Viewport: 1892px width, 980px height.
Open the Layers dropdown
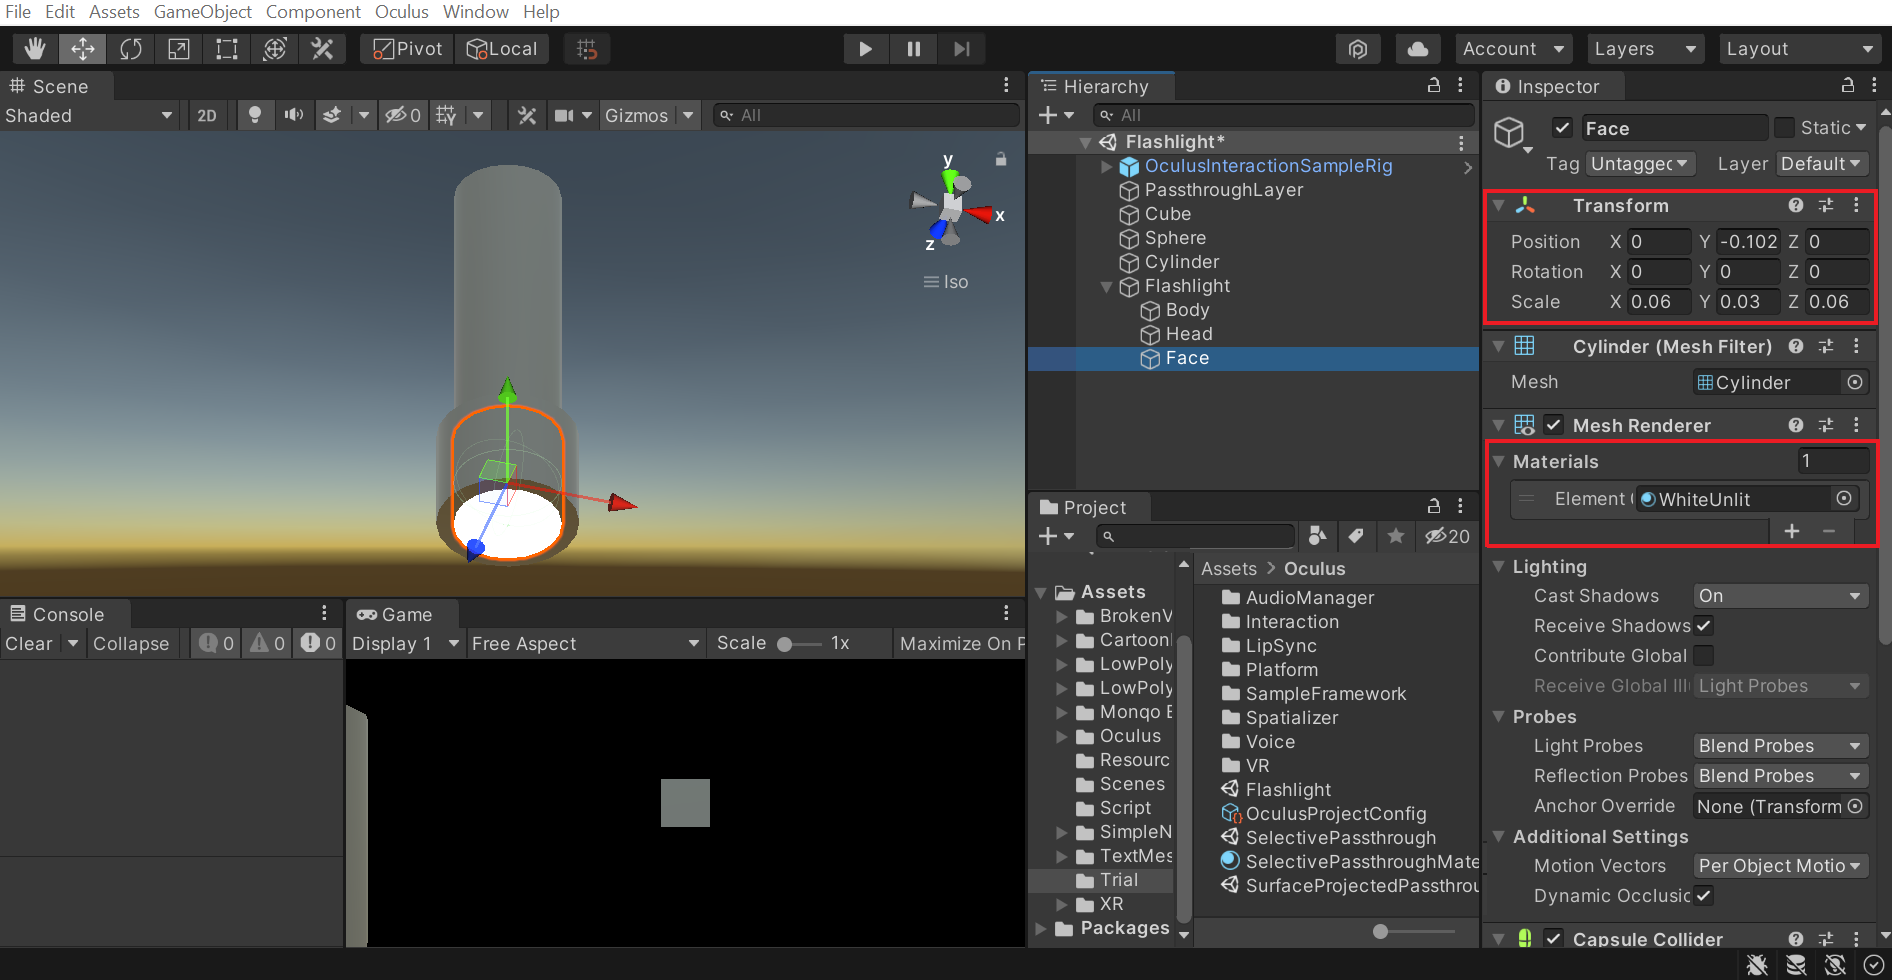[1644, 49]
